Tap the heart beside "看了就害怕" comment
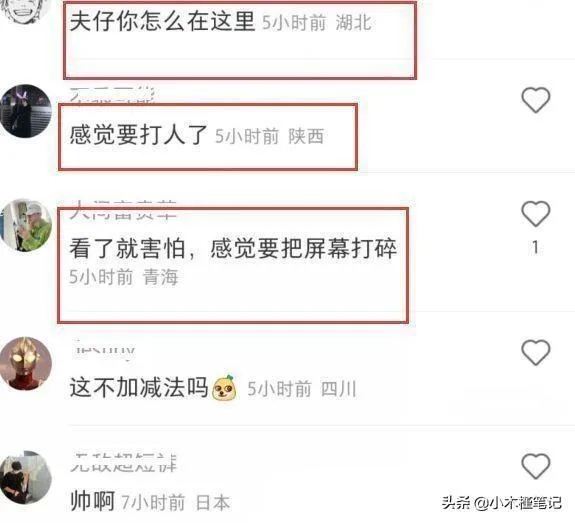 (536, 213)
